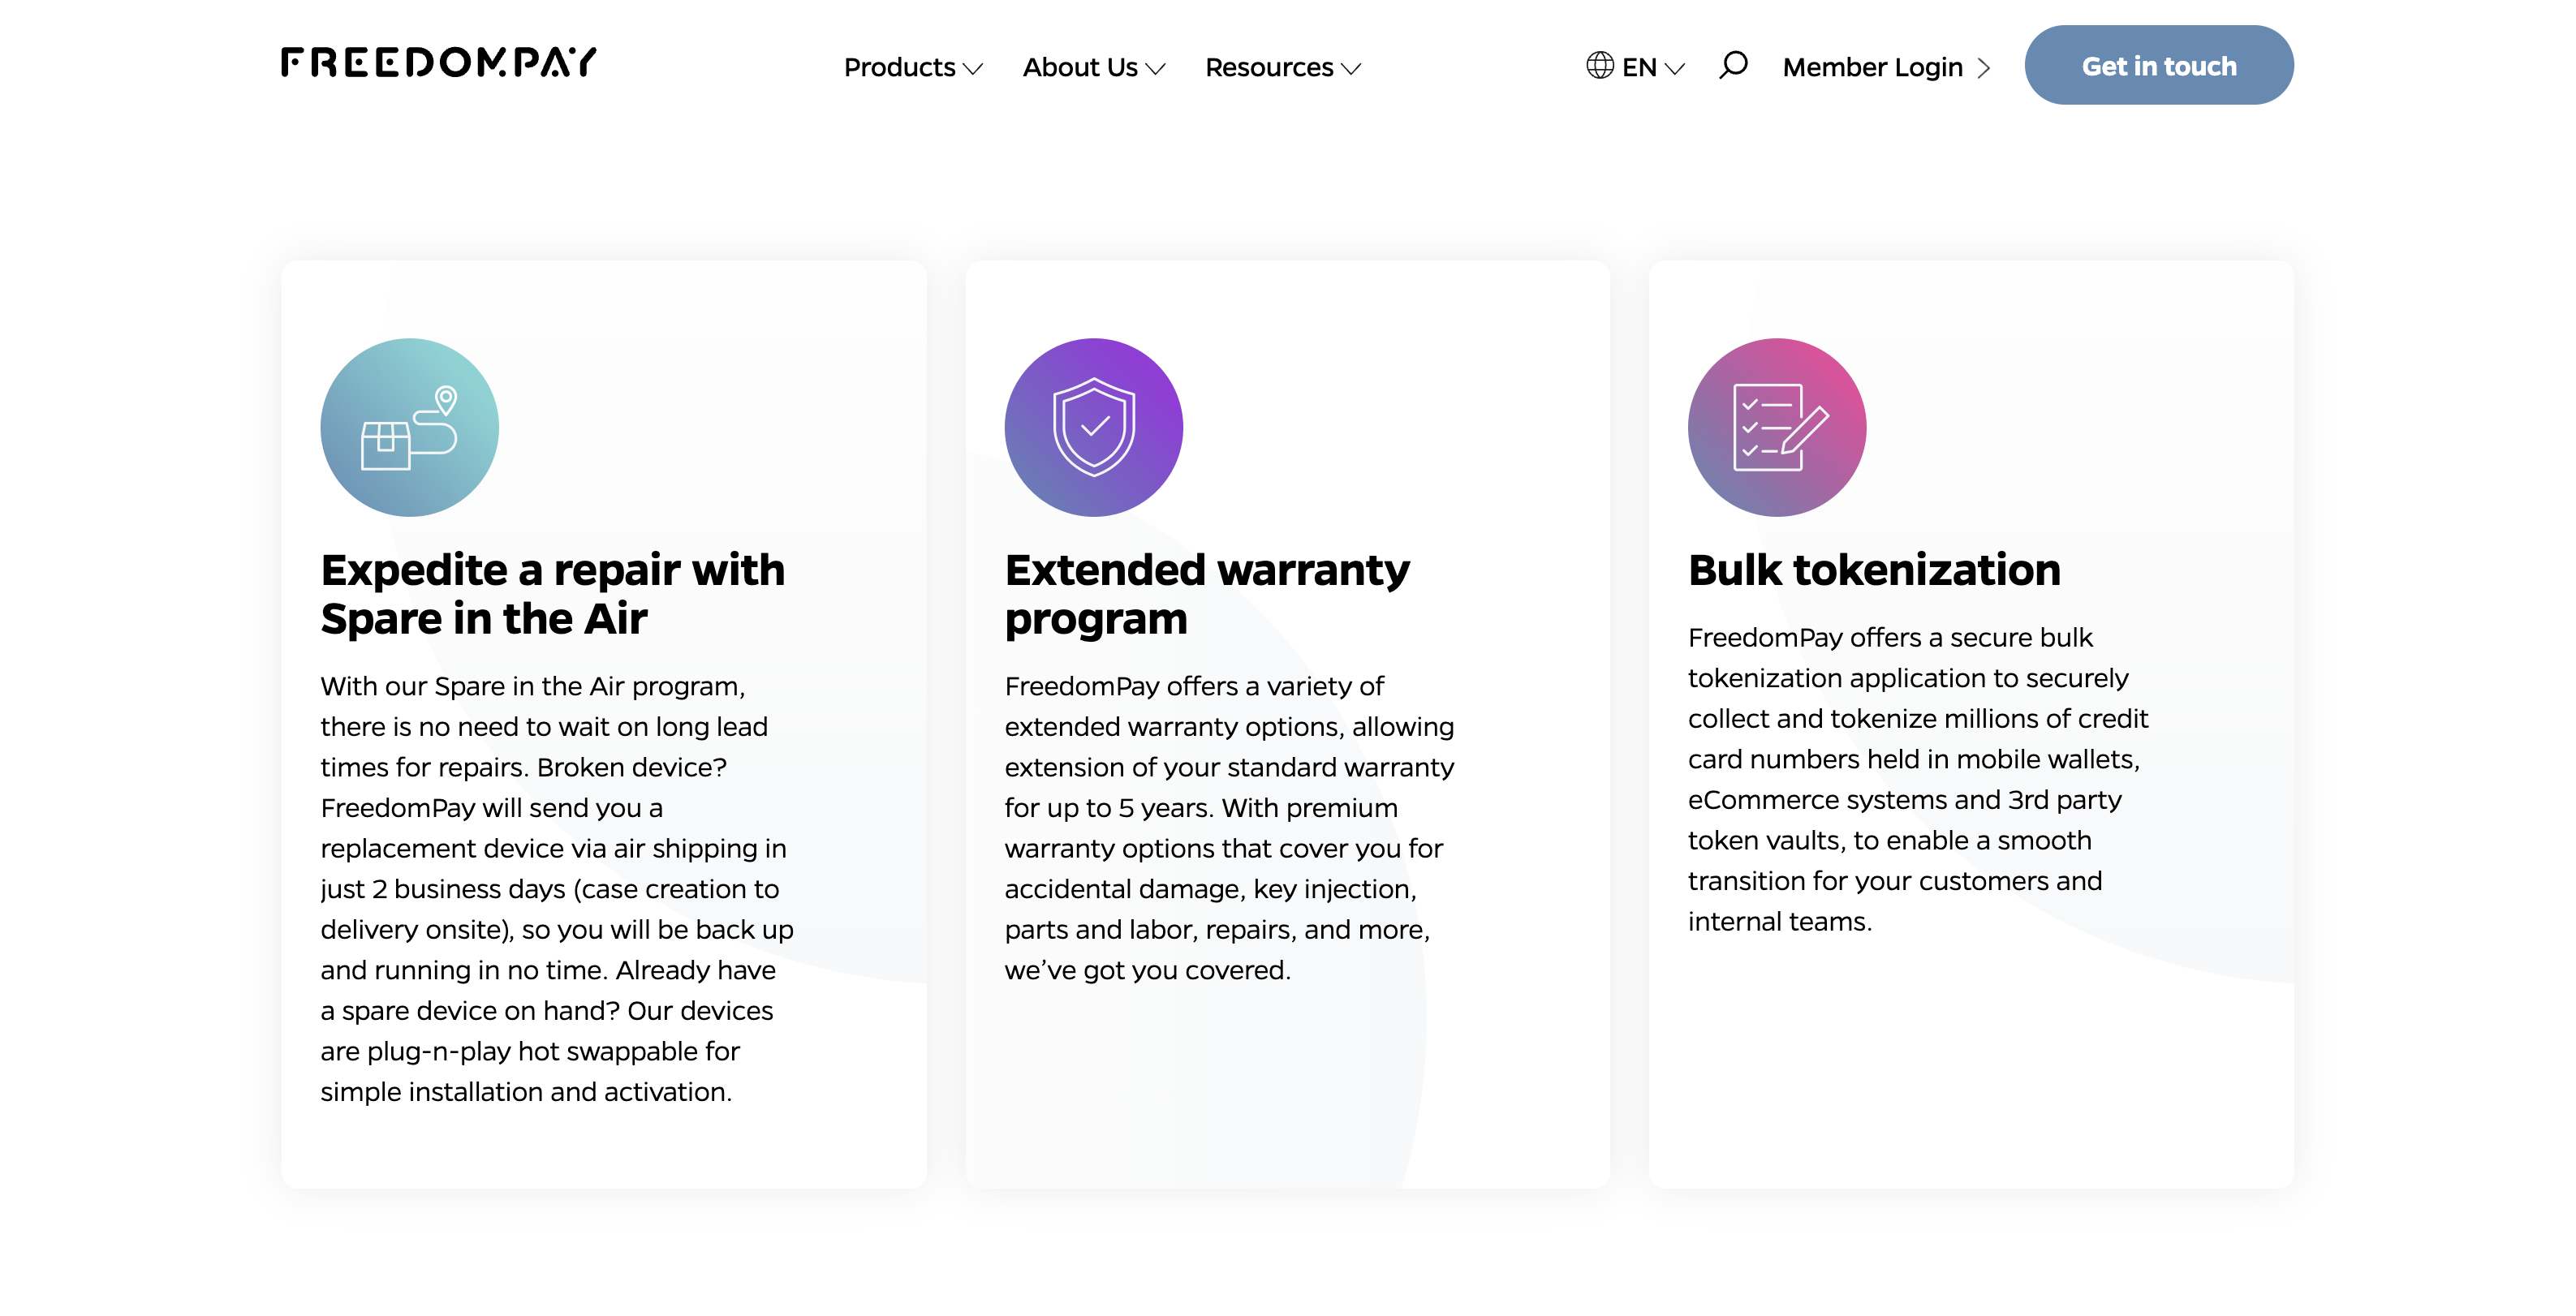
Task: Click the extended warranty description paragraph
Action: click(x=1229, y=827)
